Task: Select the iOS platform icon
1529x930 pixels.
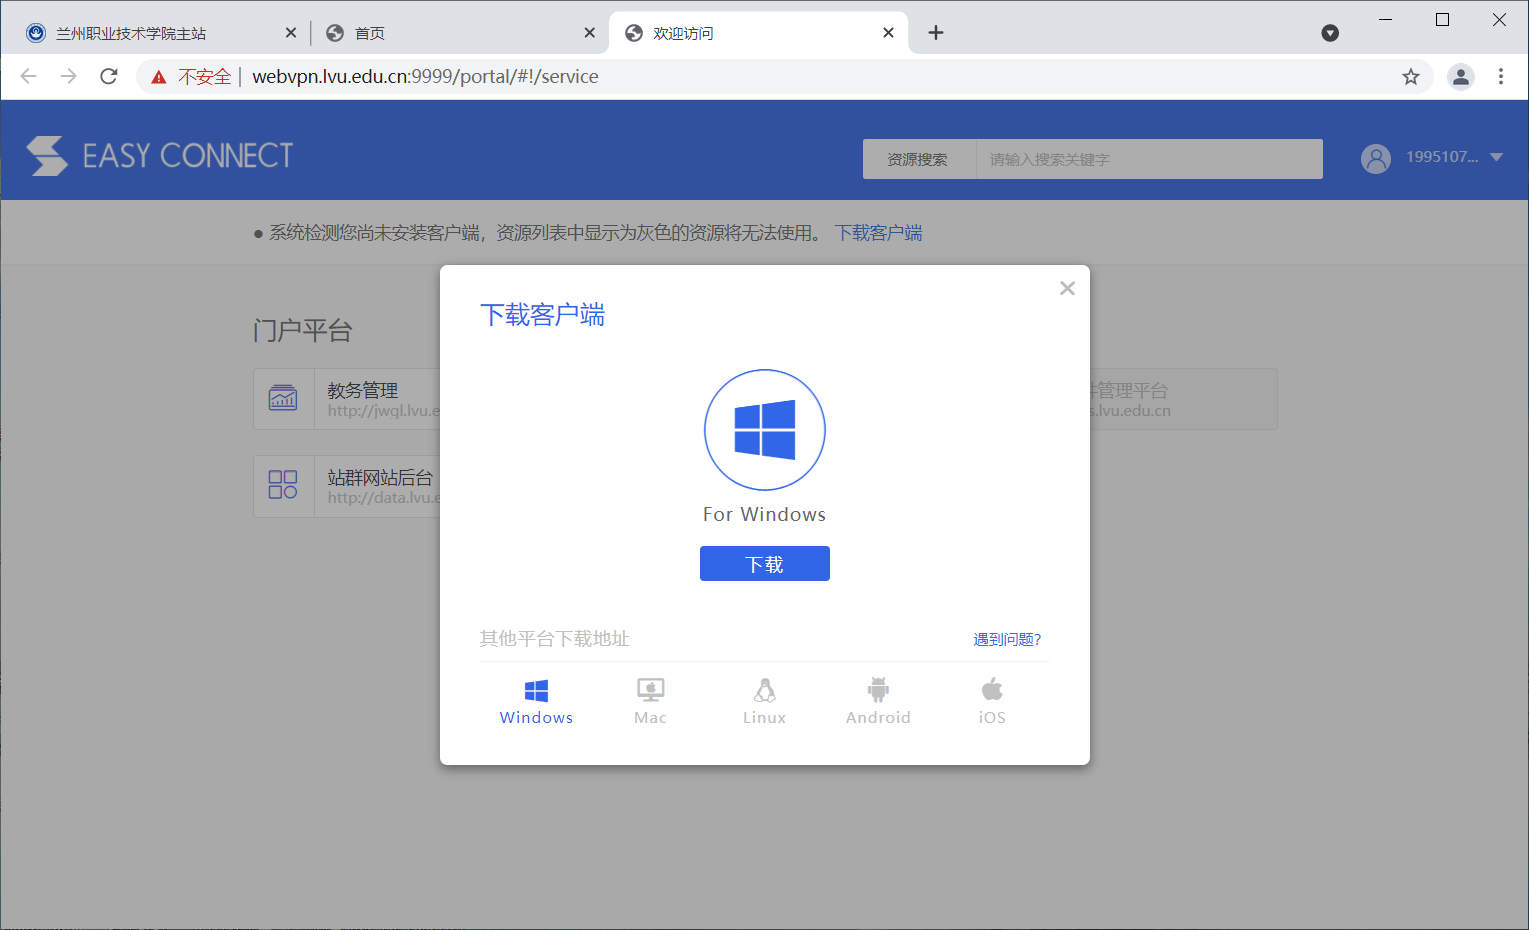Action: tap(992, 690)
